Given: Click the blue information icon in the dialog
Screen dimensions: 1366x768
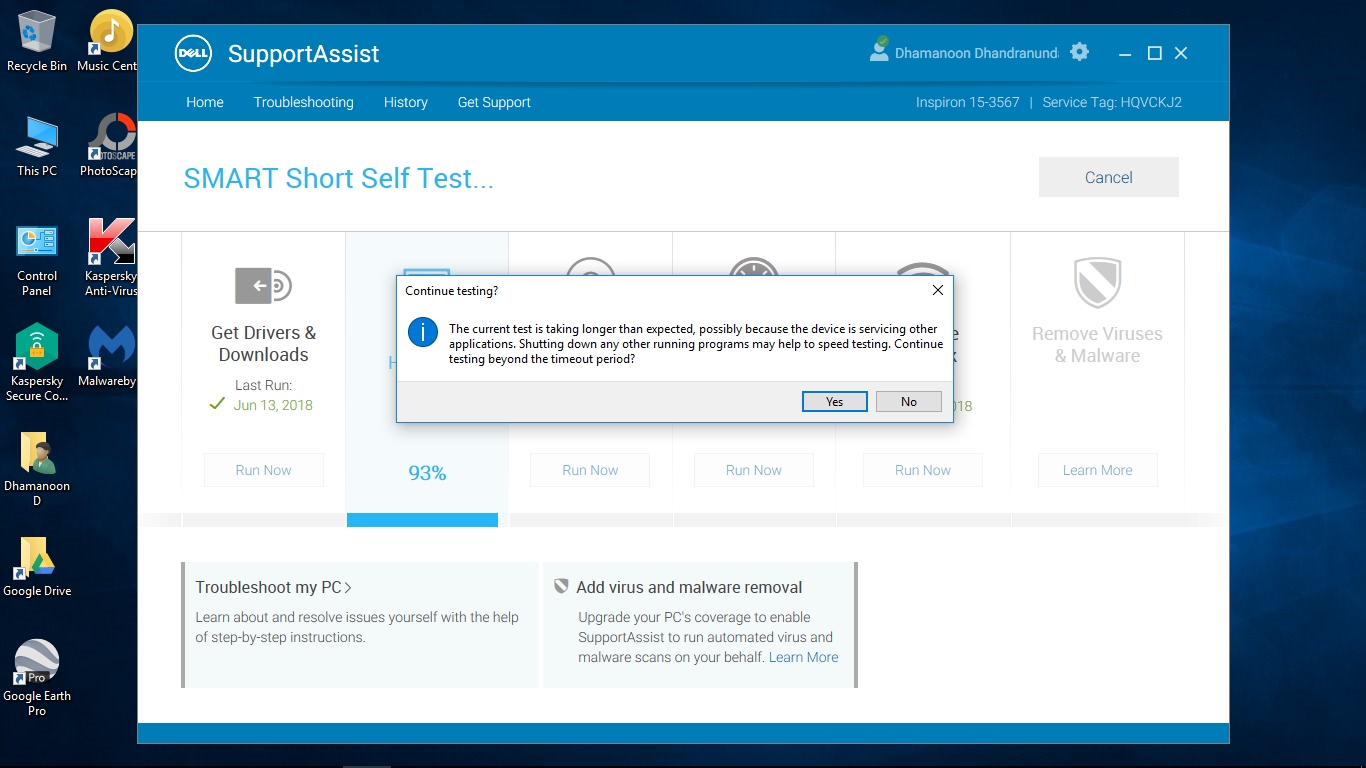Looking at the screenshot, I should point(423,333).
